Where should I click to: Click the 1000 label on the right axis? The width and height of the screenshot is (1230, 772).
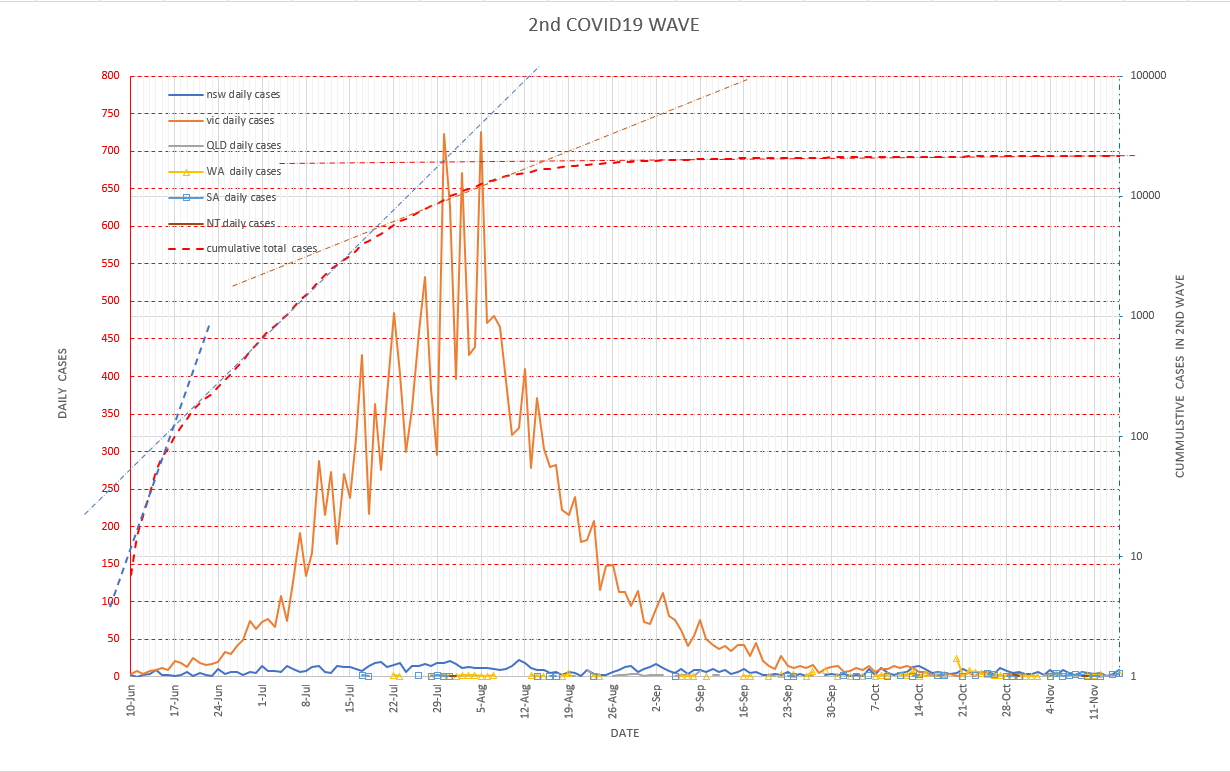click(1143, 316)
